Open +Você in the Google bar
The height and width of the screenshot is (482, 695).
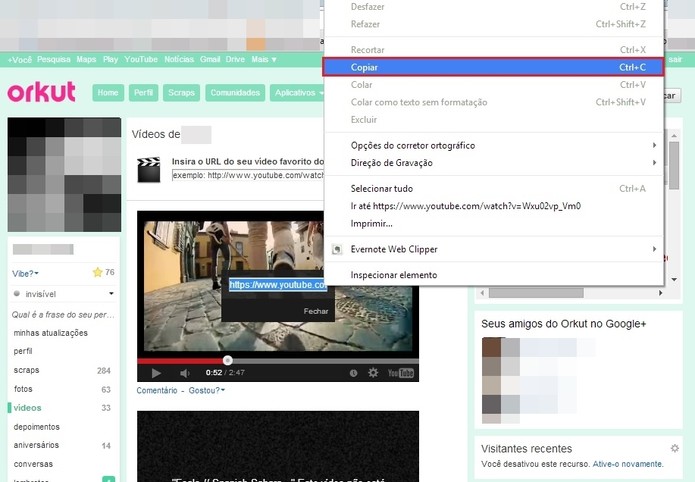(x=20, y=59)
